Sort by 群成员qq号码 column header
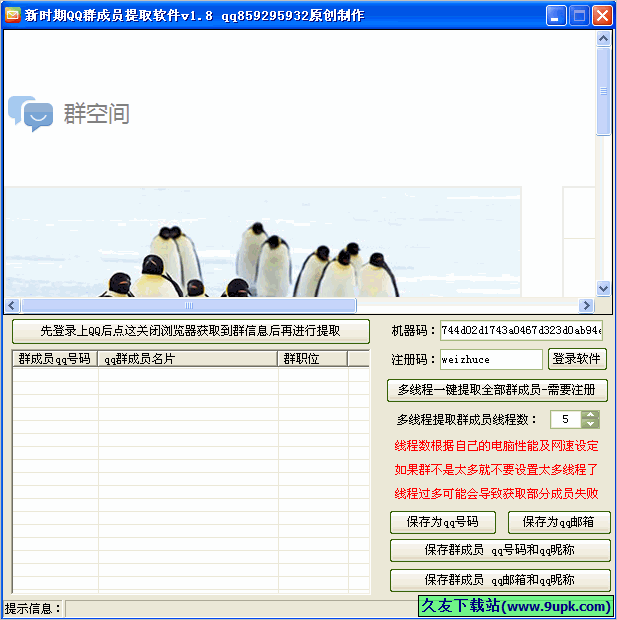 [x=55, y=359]
